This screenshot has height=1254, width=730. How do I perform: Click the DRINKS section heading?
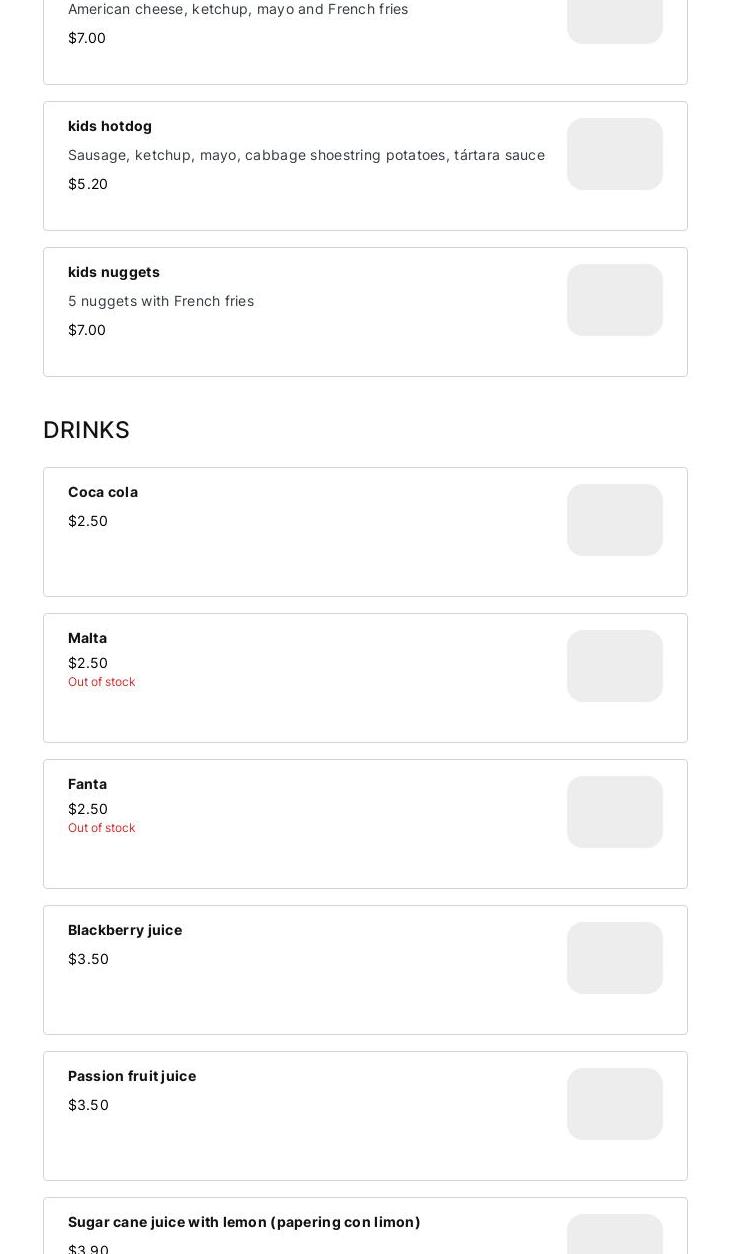click(86, 430)
